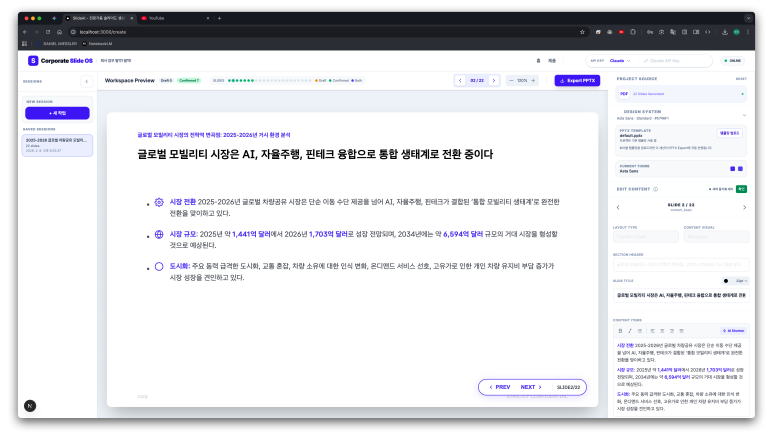Click the N avatar at bottom left

(x=30, y=405)
